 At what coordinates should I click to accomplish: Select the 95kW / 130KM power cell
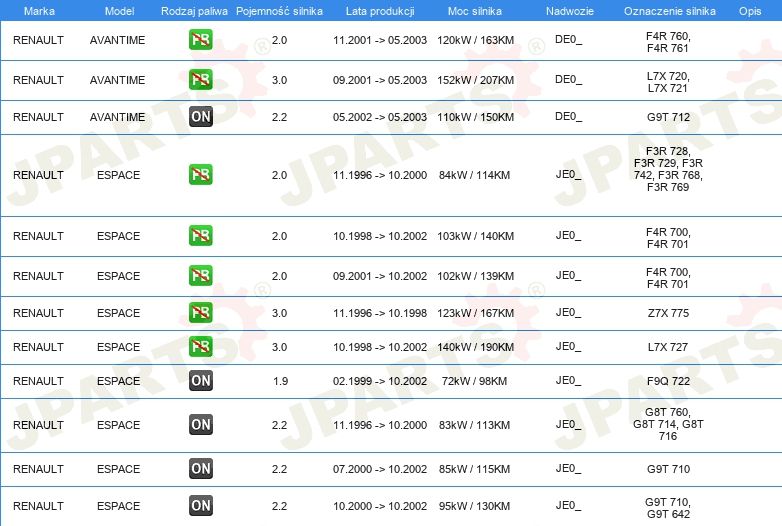point(474,506)
